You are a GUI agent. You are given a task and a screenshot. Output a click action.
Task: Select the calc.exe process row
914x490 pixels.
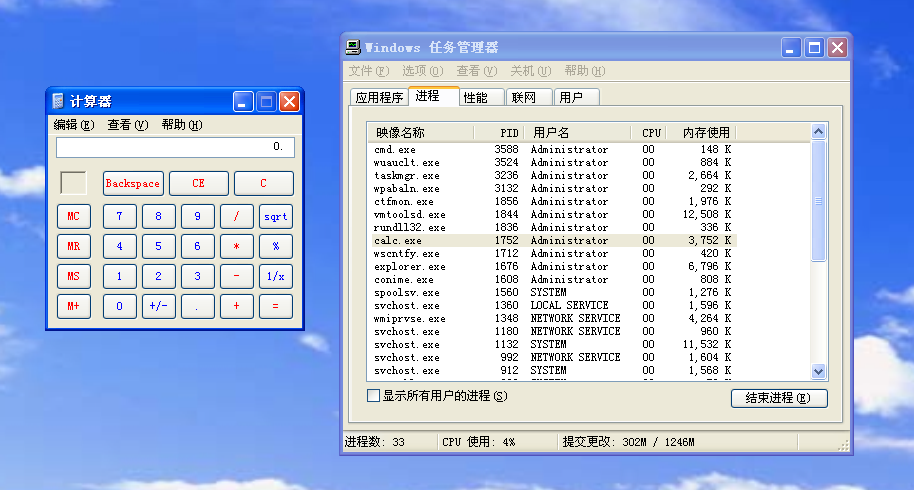coord(553,241)
